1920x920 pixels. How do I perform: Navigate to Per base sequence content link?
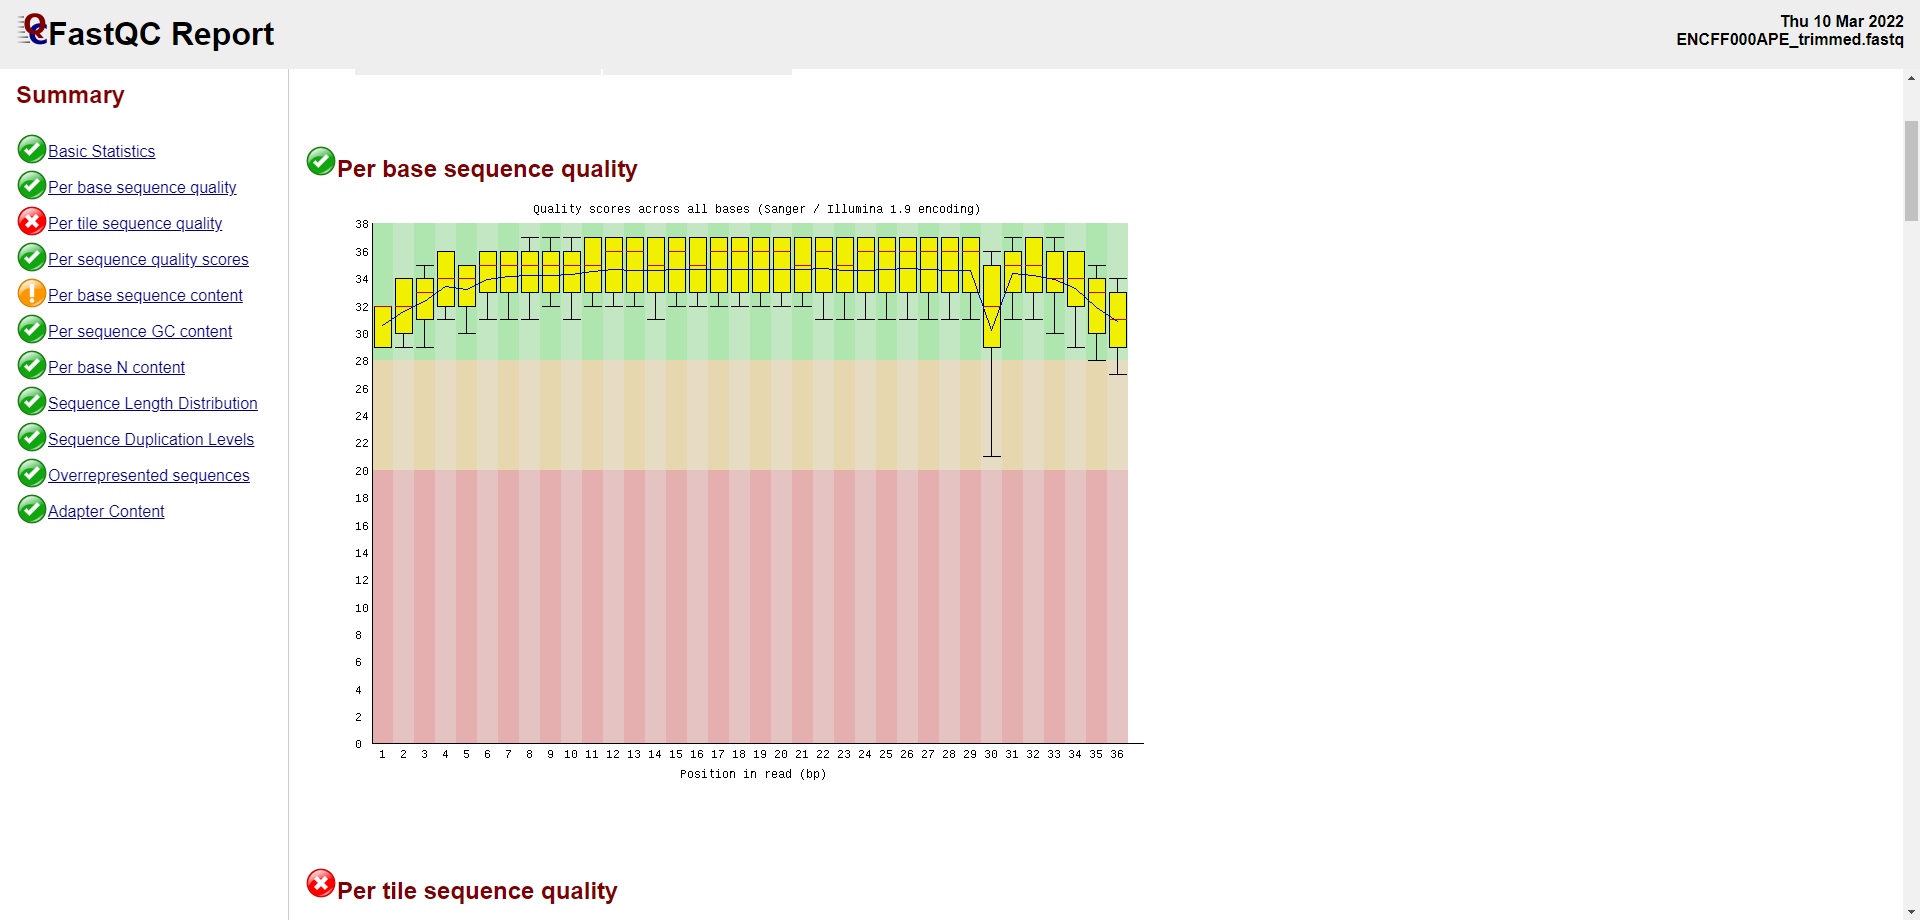[145, 296]
